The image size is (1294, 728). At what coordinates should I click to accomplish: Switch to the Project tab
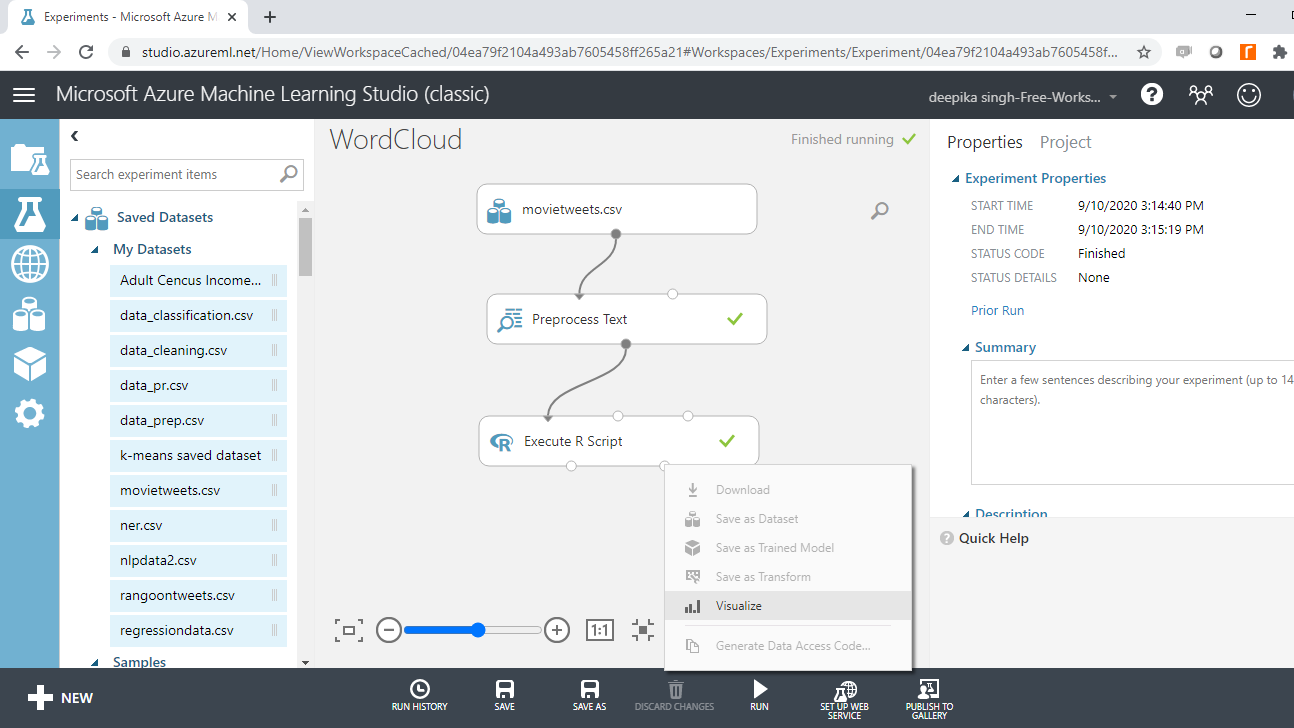[1065, 142]
